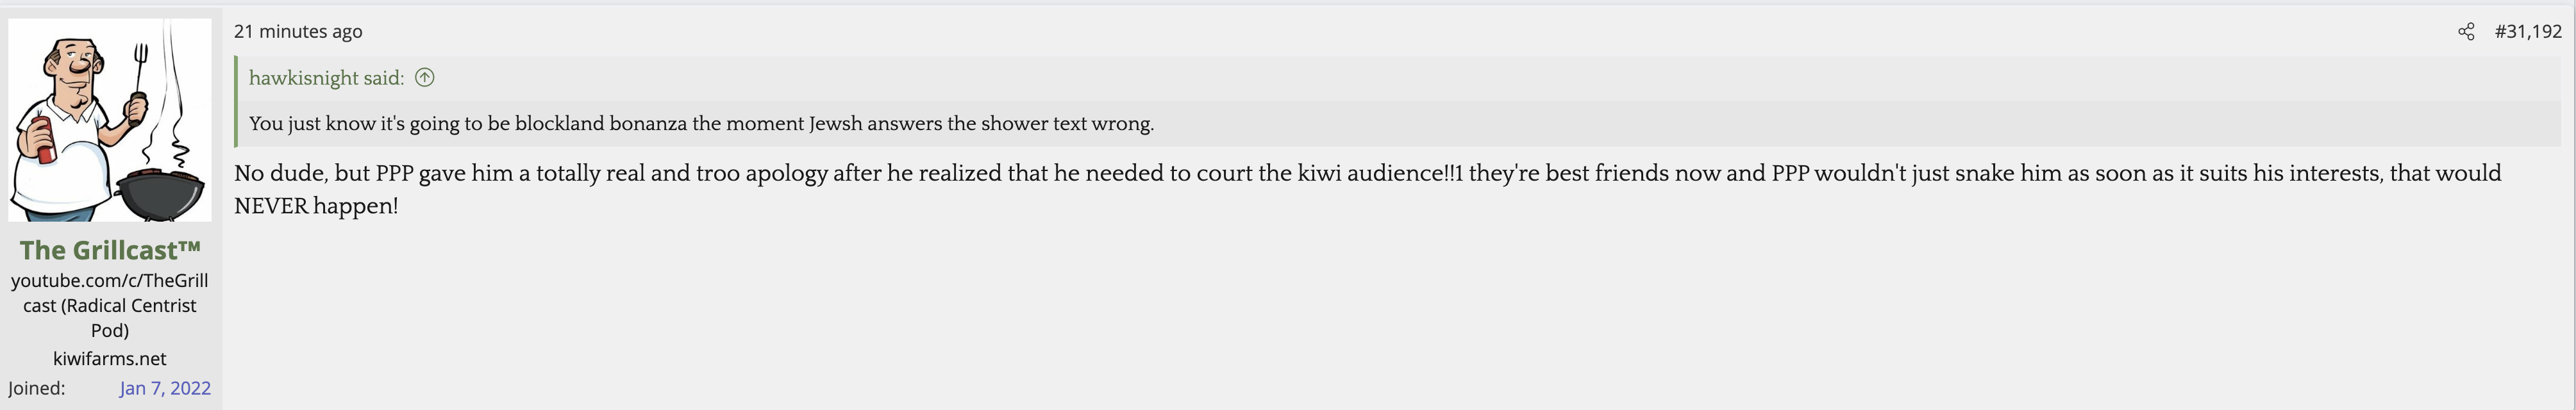Click the "(Radical Centrist Pod)" title text

[x=110, y=318]
